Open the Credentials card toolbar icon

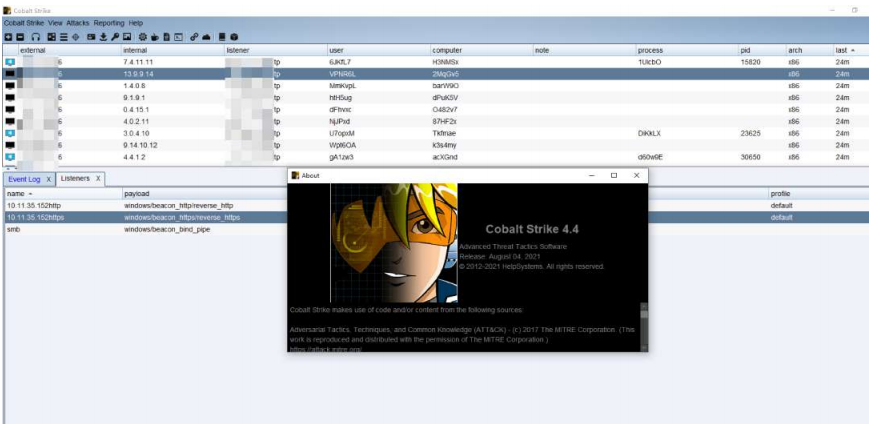coord(91,37)
